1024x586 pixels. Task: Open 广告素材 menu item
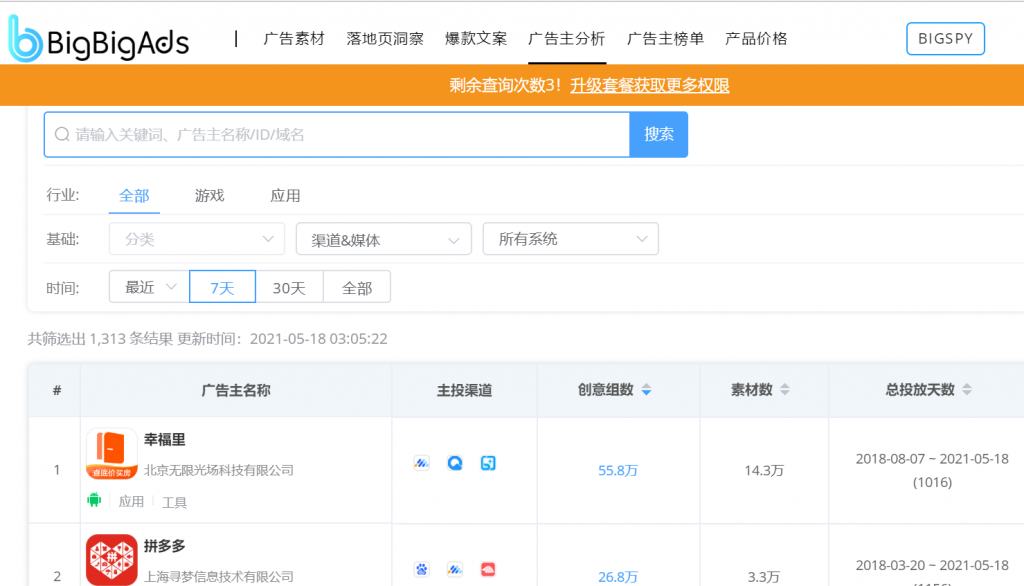click(x=294, y=39)
